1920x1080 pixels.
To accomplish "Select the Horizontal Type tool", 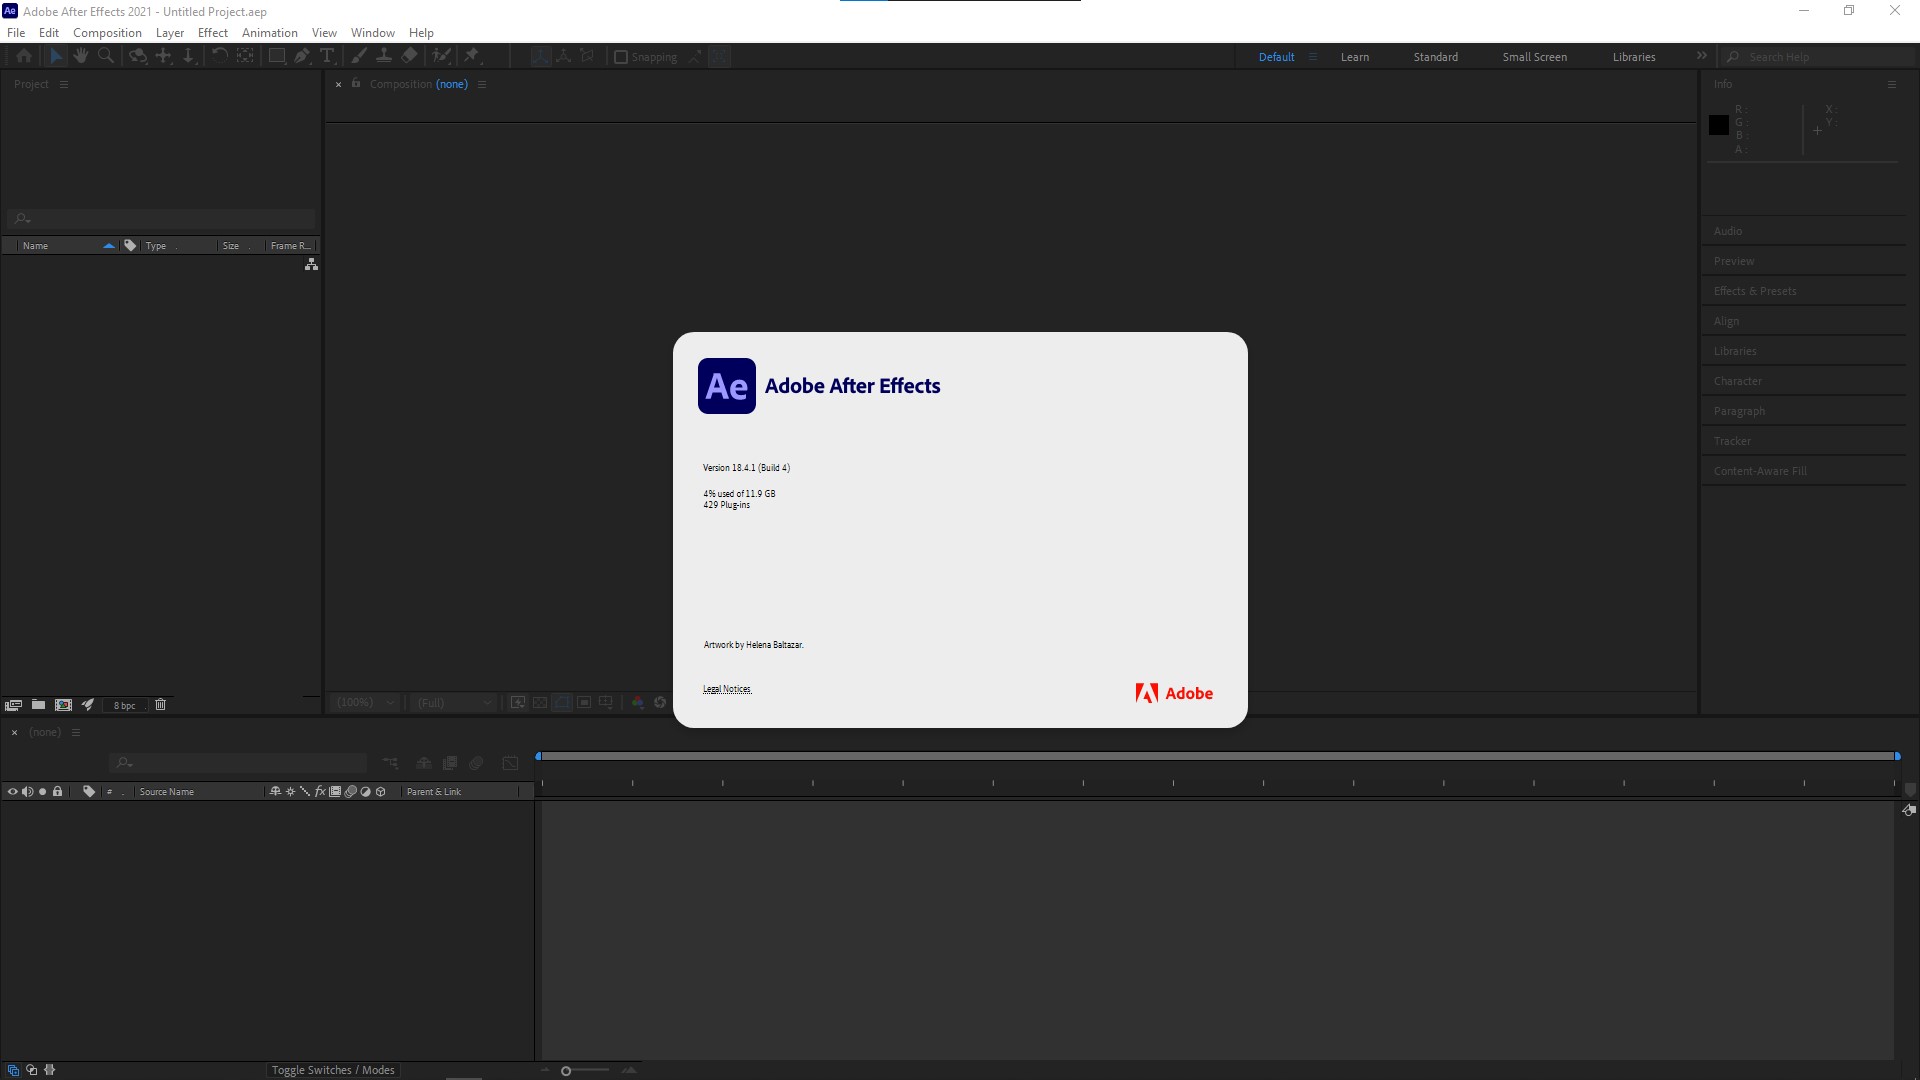I will (x=327, y=56).
